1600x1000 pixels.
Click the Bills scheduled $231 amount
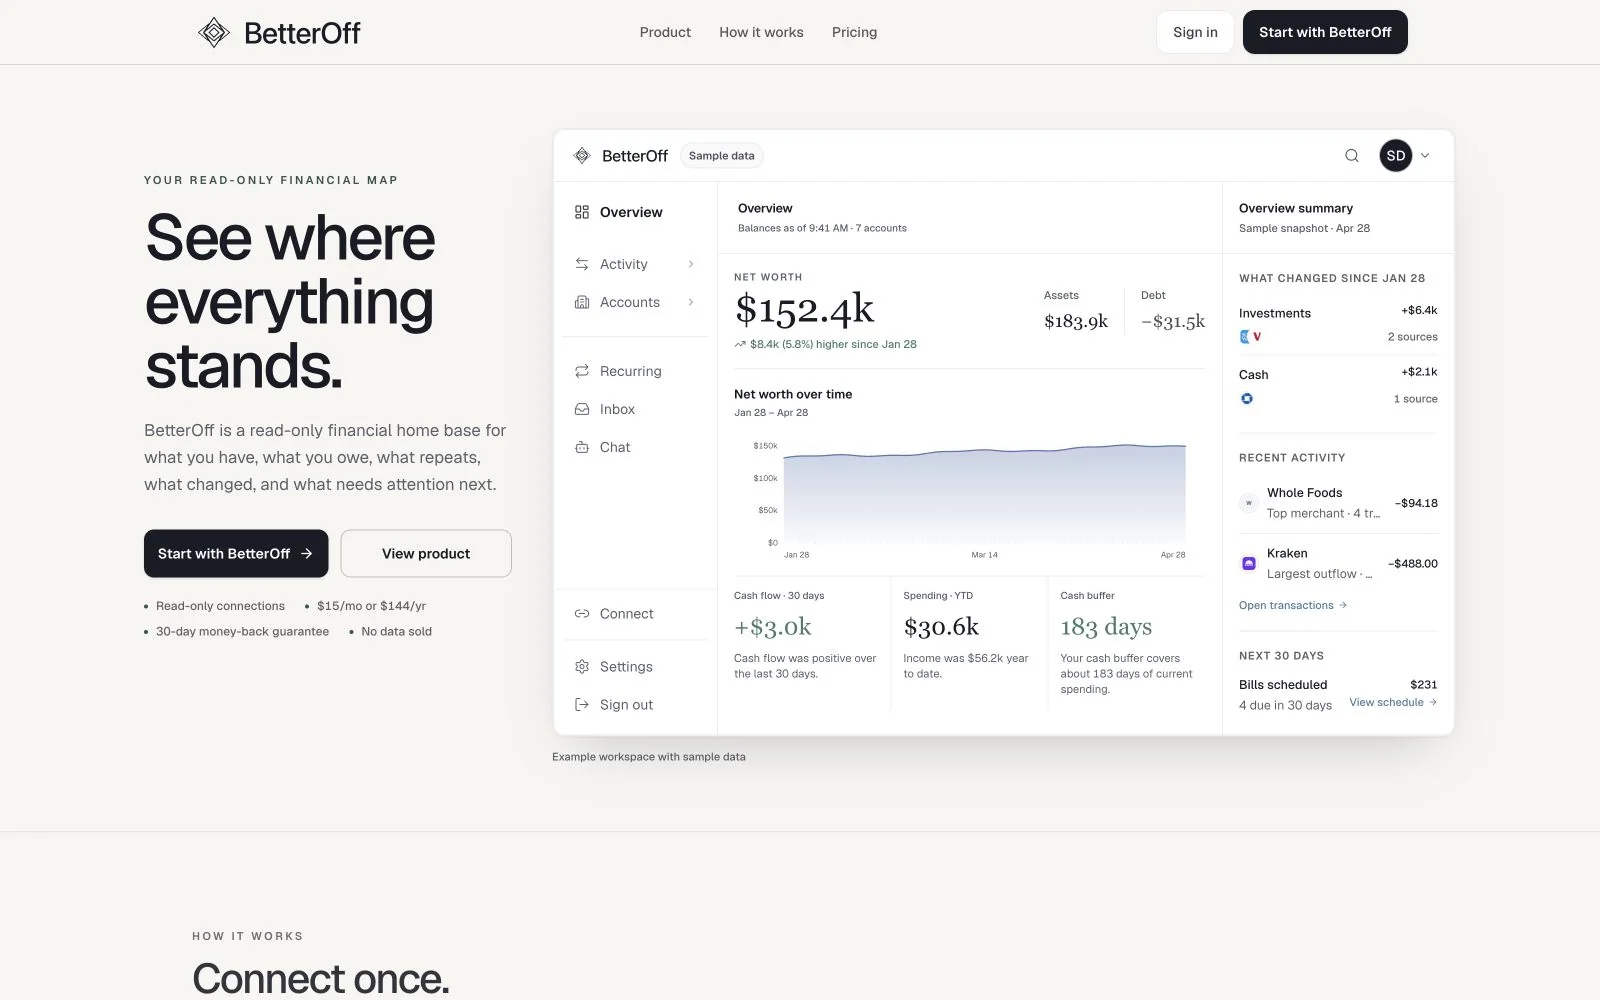[x=1423, y=685]
